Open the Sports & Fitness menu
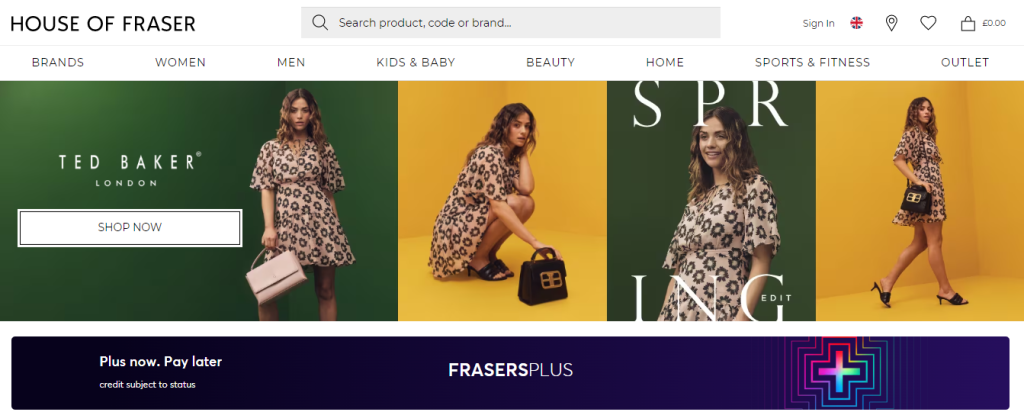Image resolution: width=1024 pixels, height=412 pixels. click(x=812, y=63)
